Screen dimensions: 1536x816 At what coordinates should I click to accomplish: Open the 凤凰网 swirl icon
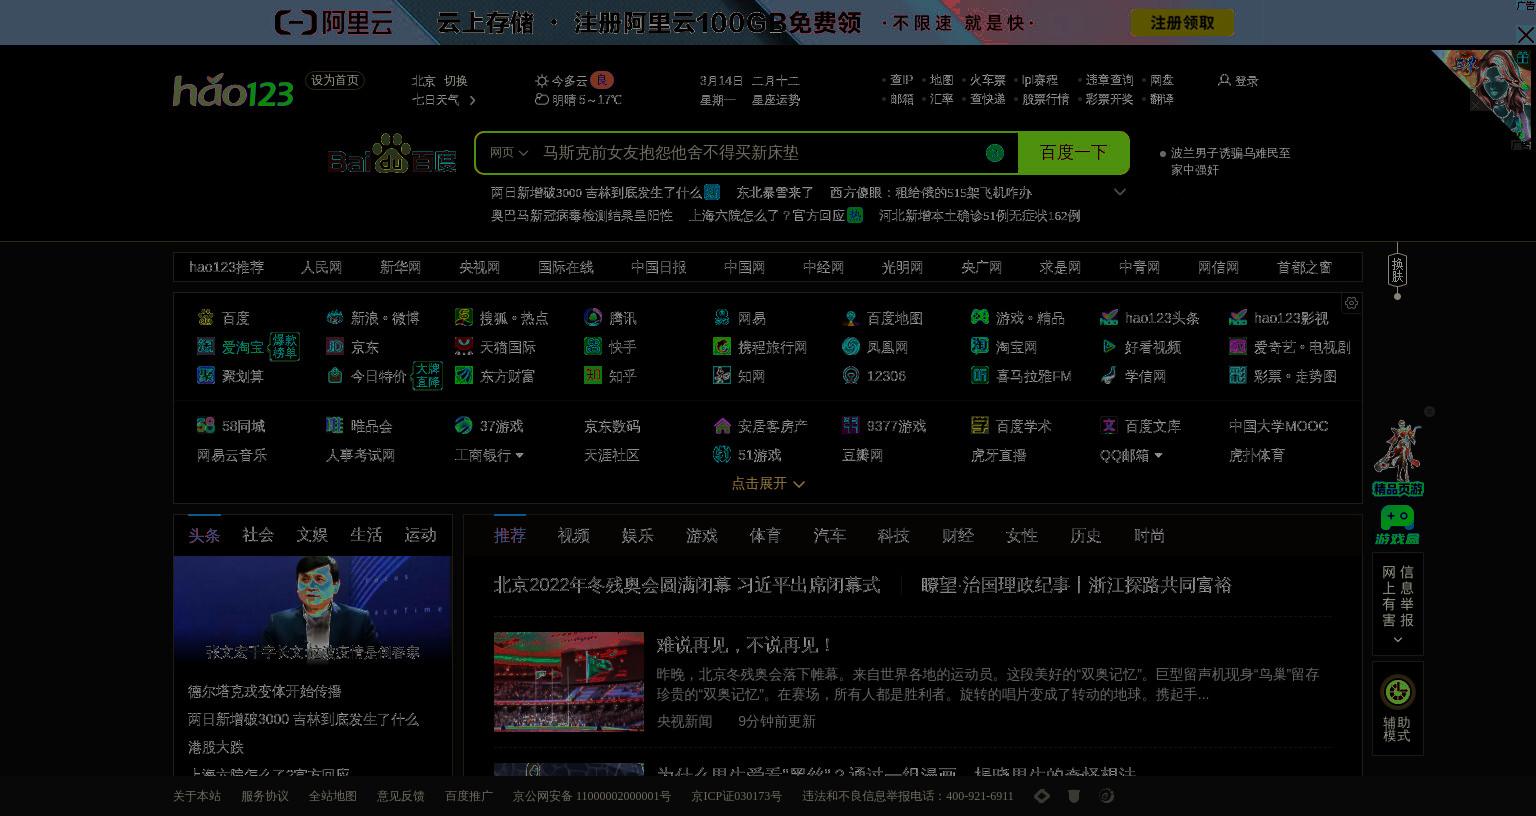pyautogui.click(x=850, y=347)
